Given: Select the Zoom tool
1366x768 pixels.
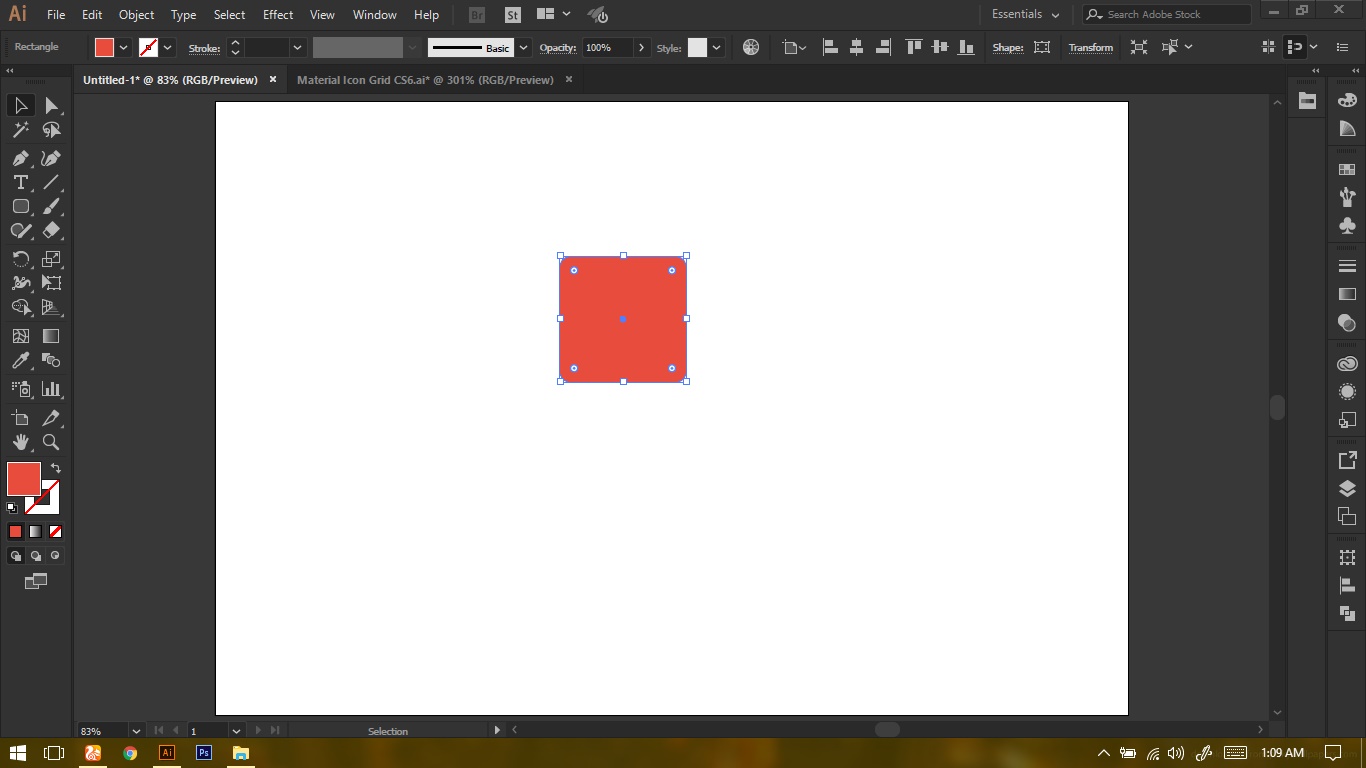Looking at the screenshot, I should click(x=51, y=442).
